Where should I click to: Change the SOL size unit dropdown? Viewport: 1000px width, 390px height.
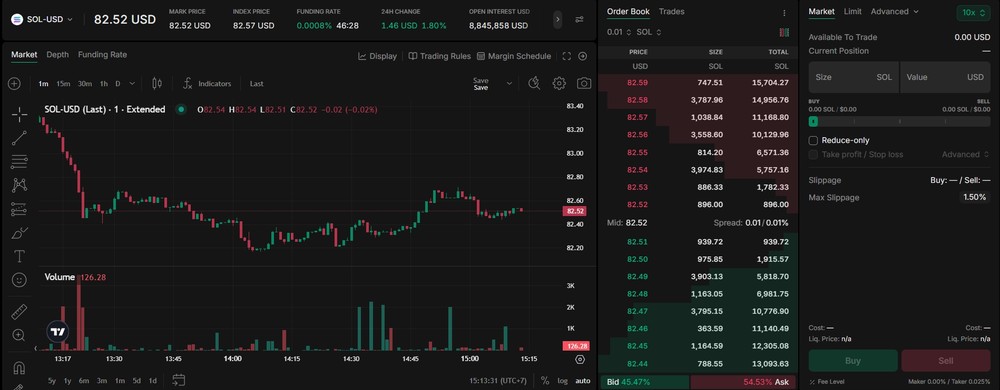[649, 32]
